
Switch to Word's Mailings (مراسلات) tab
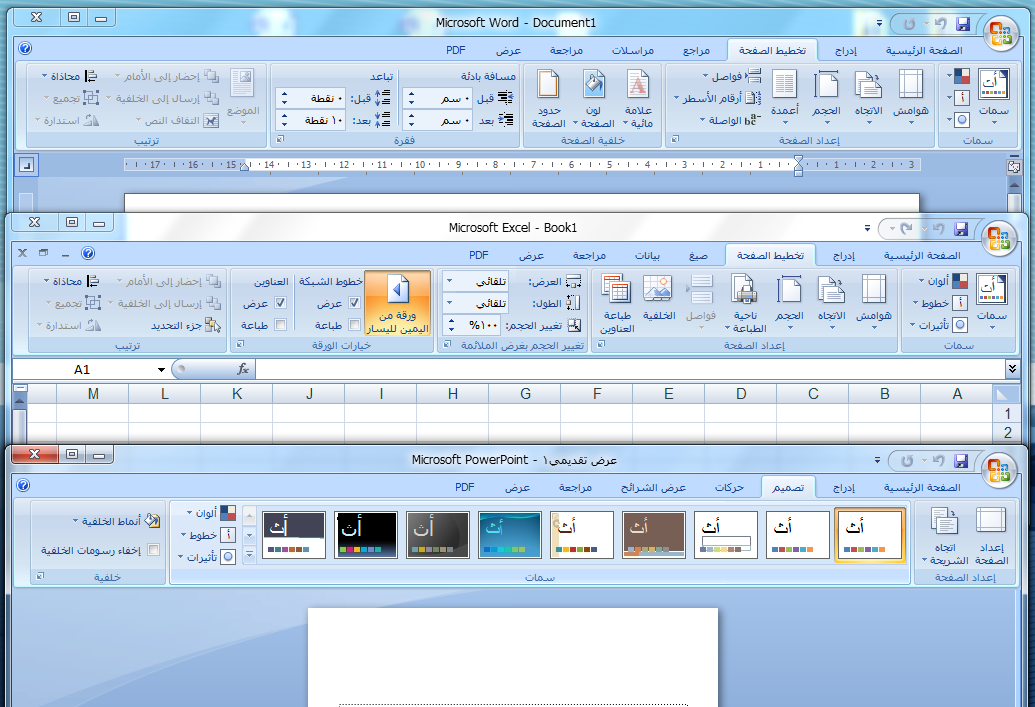click(632, 50)
